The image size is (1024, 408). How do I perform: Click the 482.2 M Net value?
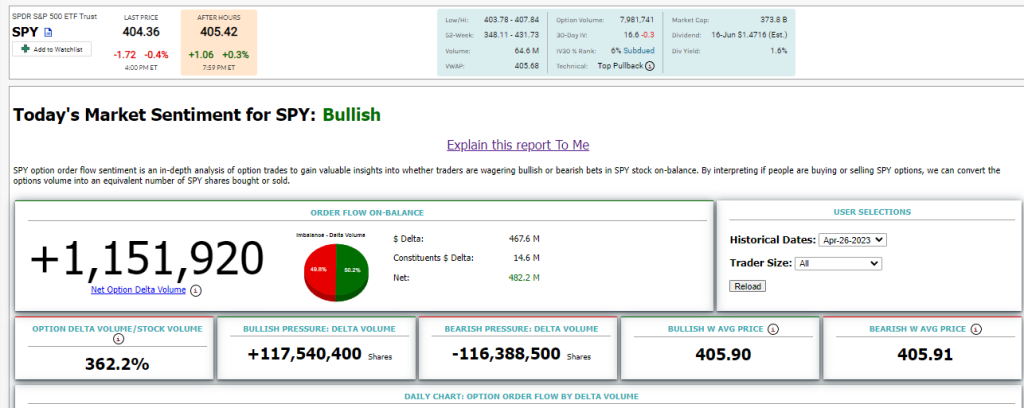pyautogui.click(x=524, y=277)
